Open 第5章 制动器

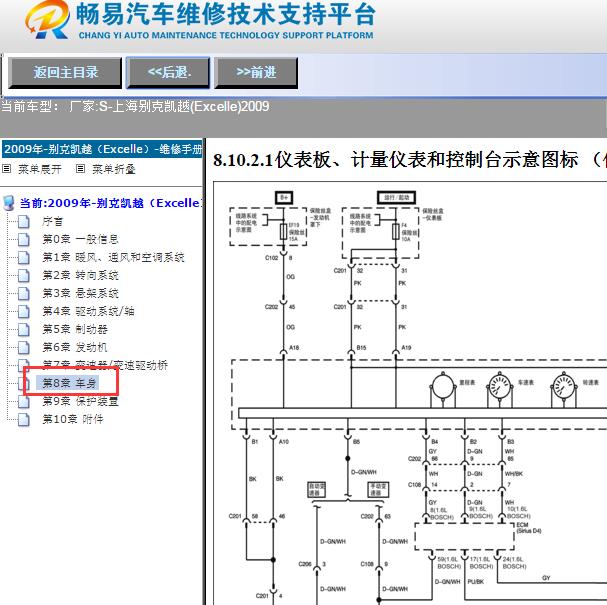pos(75,329)
